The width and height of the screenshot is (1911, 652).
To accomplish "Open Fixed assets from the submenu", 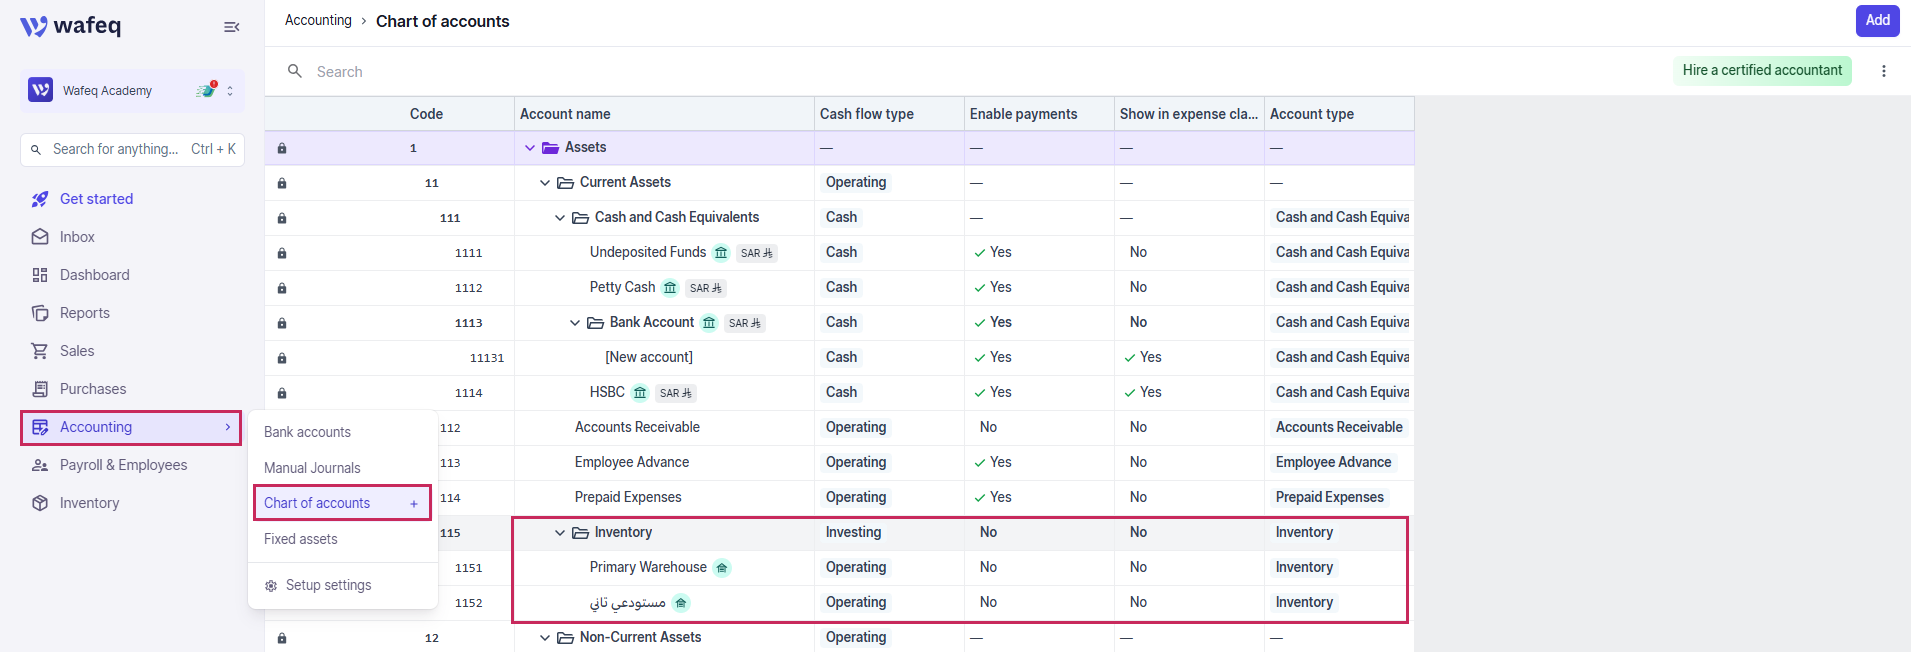I will click(300, 539).
